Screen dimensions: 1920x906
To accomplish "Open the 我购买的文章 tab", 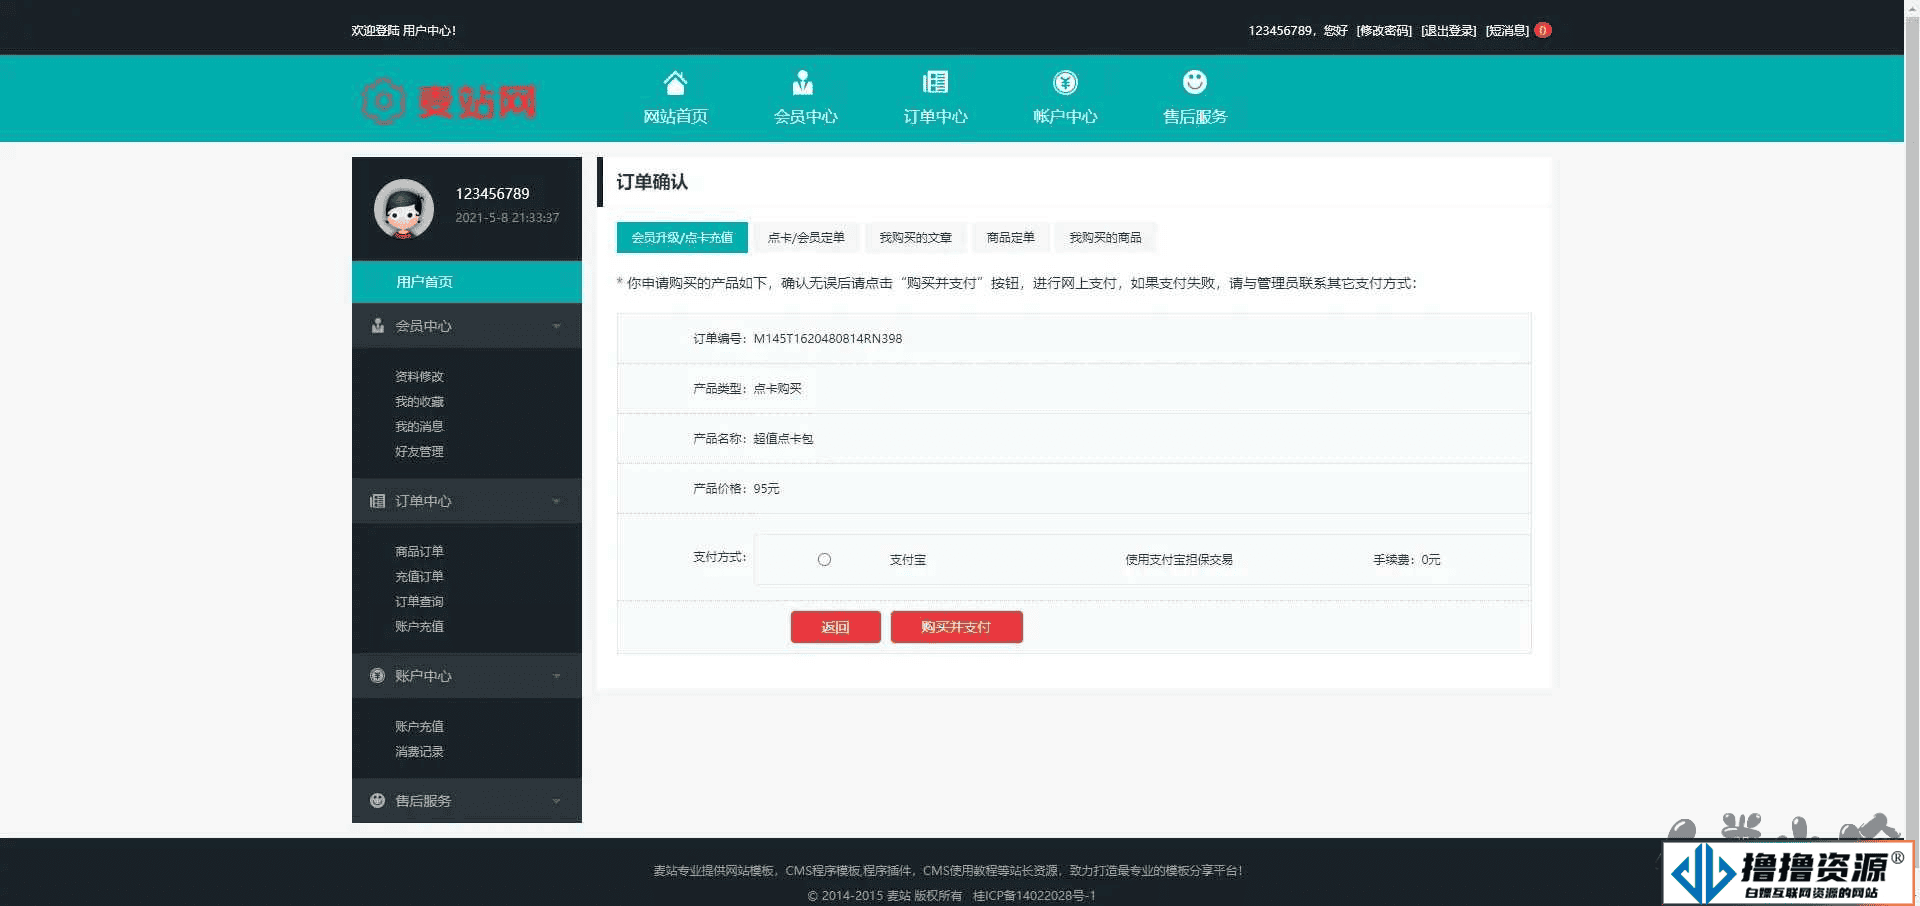I will [x=915, y=237].
